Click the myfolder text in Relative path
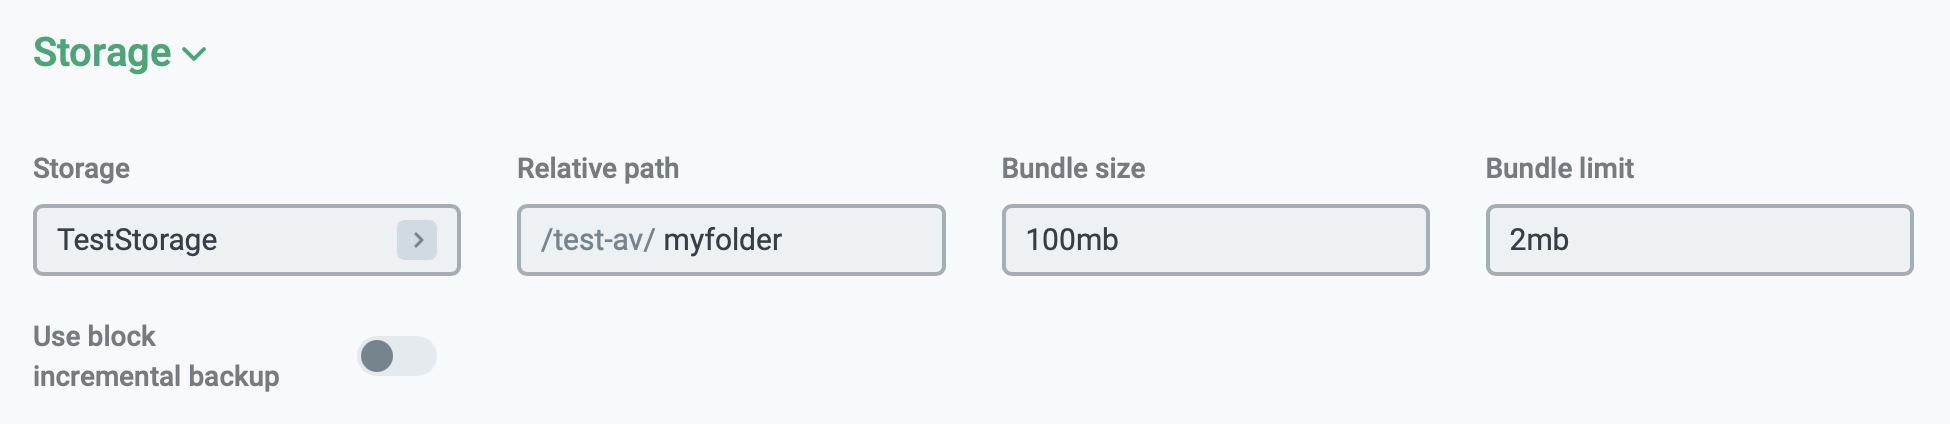The image size is (1950, 424). coord(722,240)
